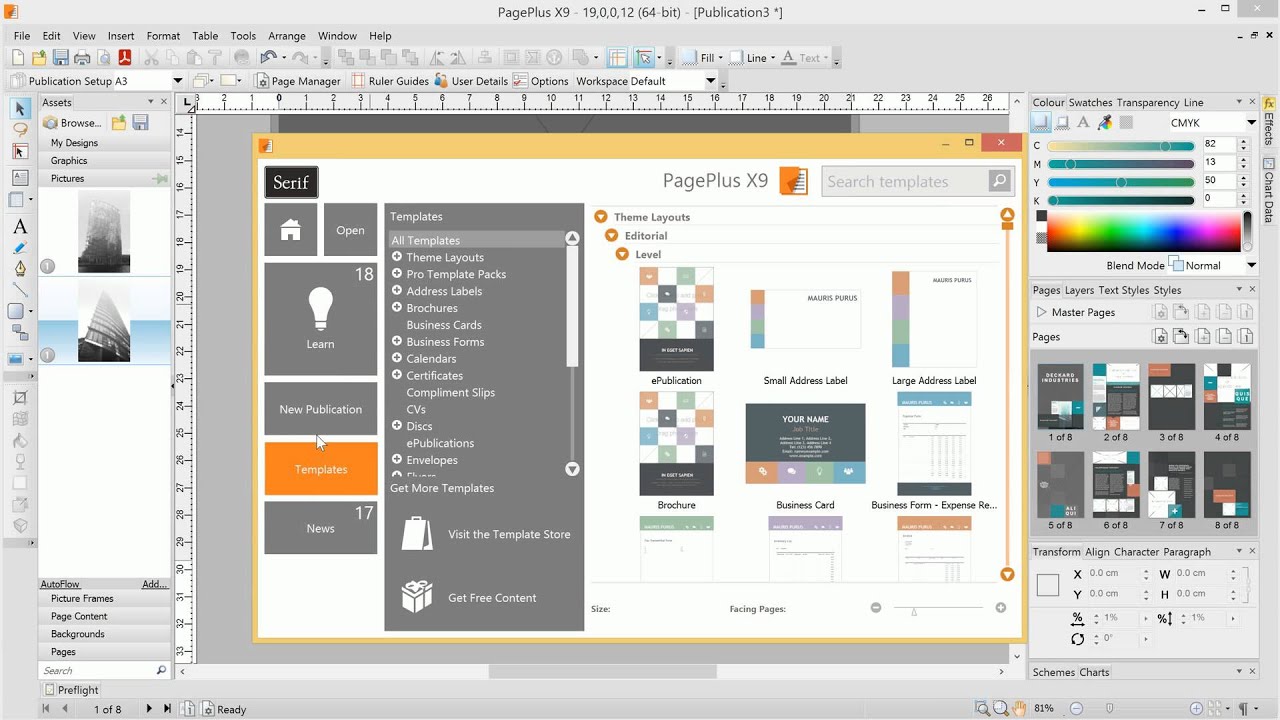Select the Business Card template thumbnail
This screenshot has width=1280, height=720.
(x=805, y=444)
